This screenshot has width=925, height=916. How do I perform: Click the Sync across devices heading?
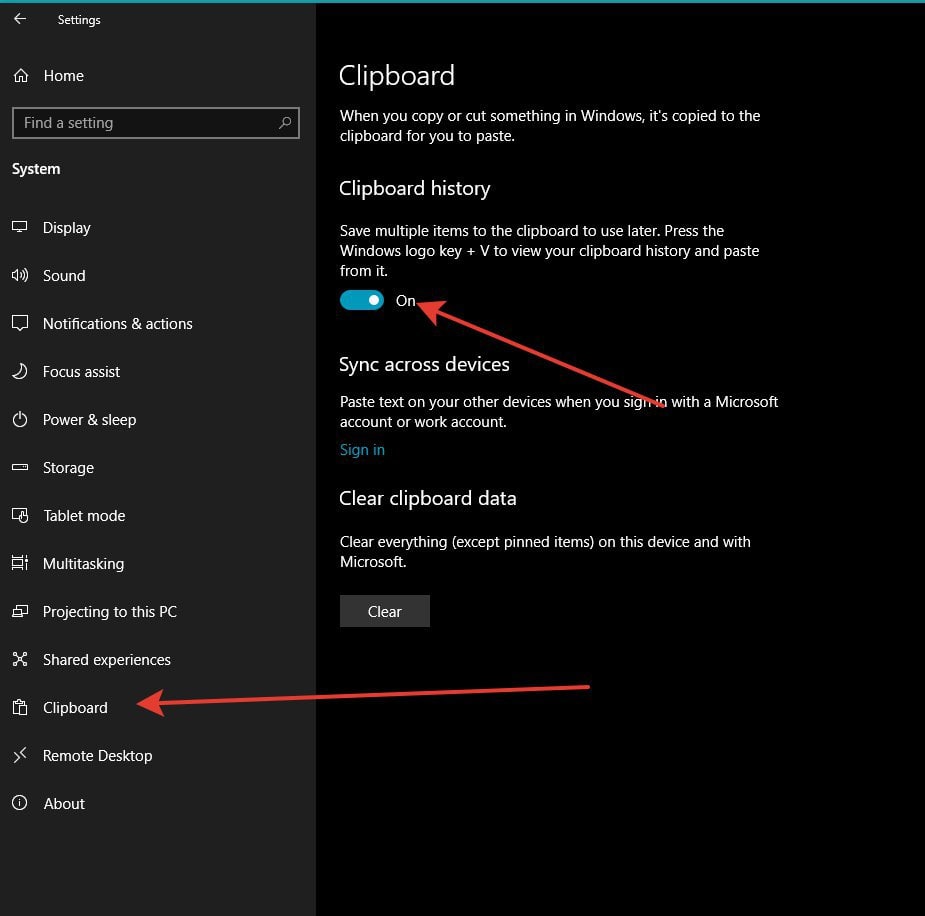pyautogui.click(x=424, y=364)
